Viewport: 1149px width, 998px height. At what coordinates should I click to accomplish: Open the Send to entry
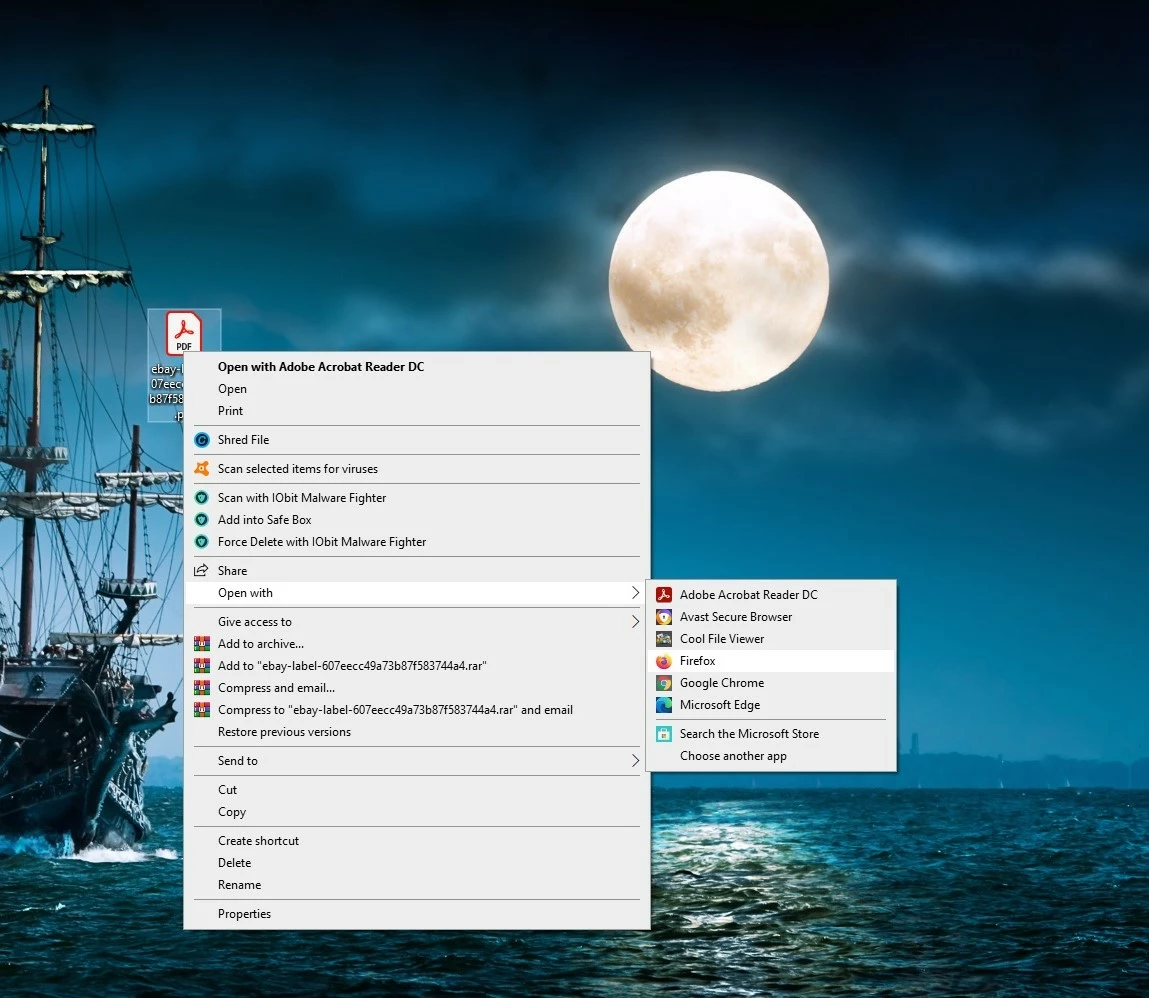coord(417,761)
